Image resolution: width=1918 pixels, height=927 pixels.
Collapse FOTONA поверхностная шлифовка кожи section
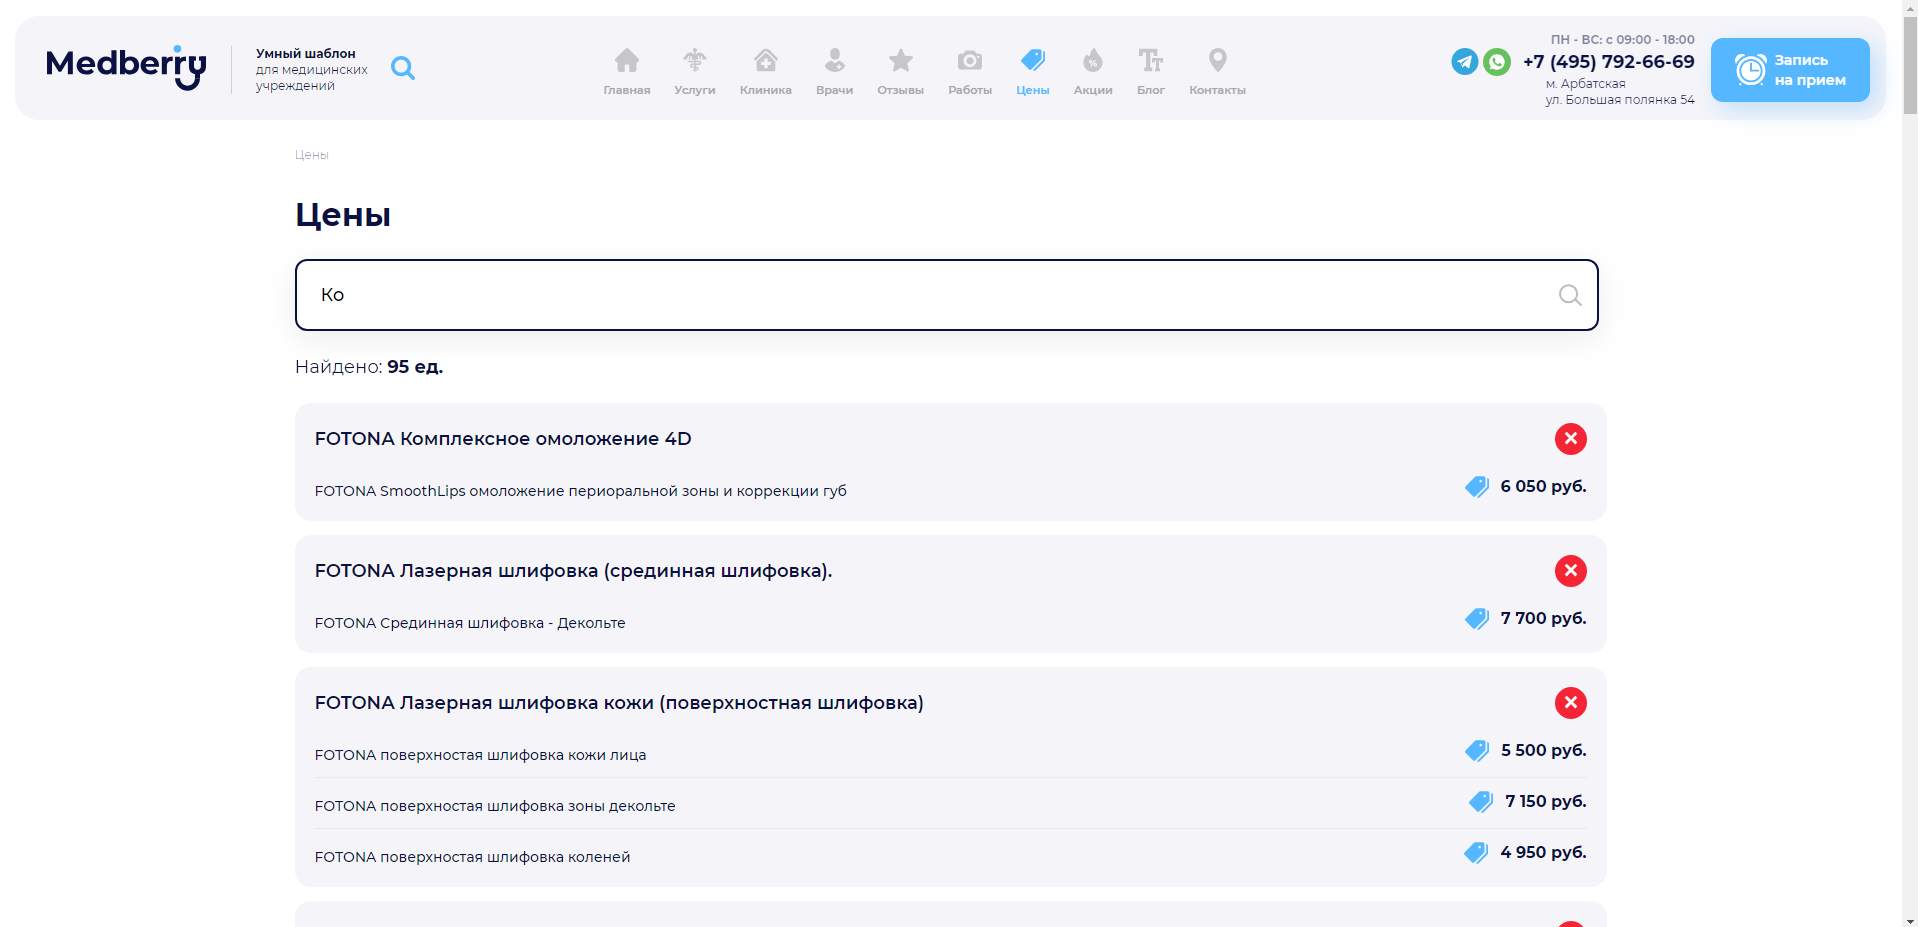pos(1570,703)
